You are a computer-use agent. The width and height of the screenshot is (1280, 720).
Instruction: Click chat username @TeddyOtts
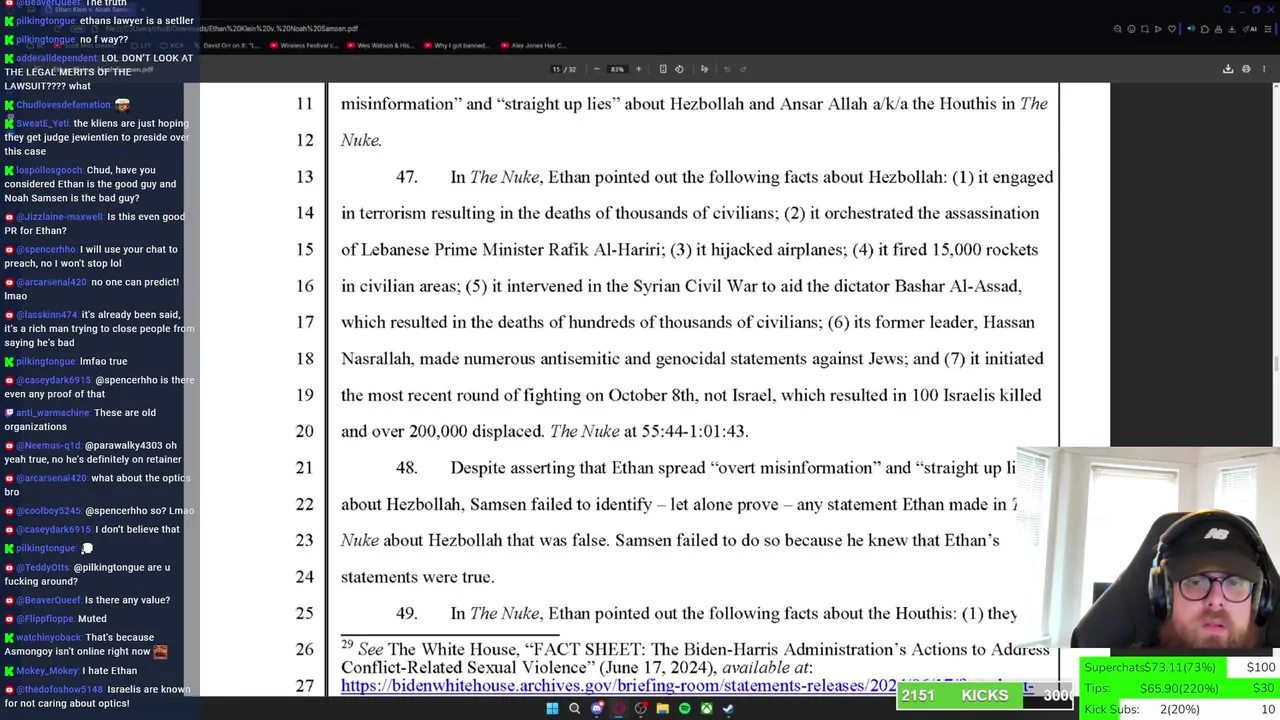(x=43, y=567)
